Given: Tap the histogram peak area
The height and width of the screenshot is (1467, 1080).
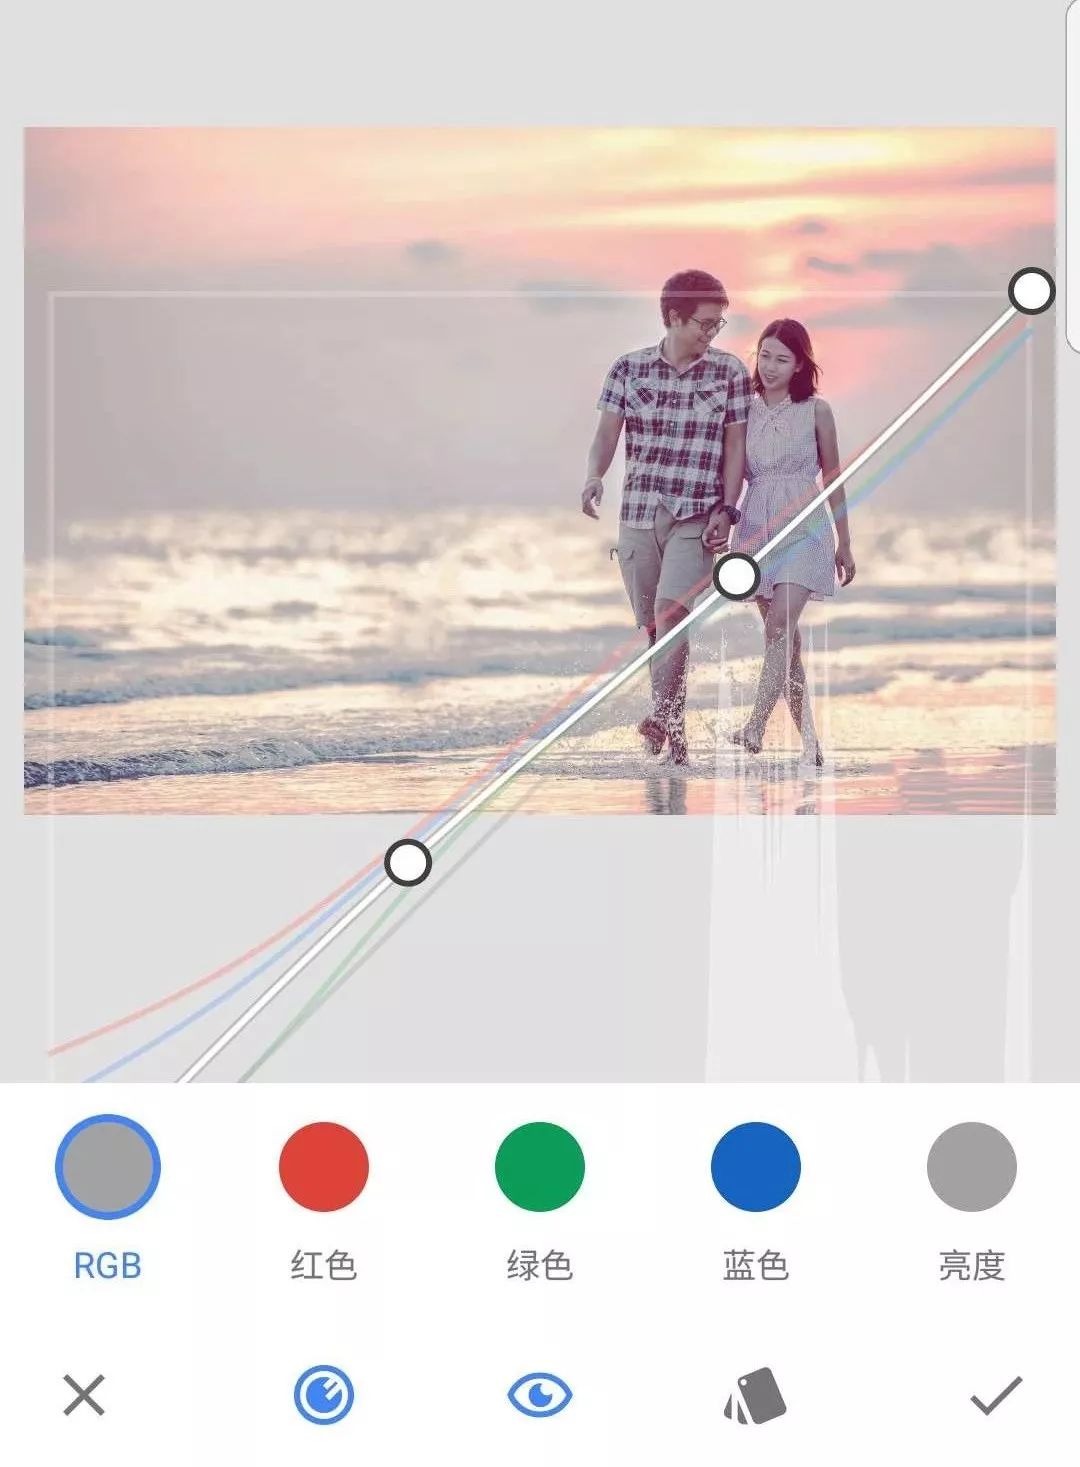Looking at the screenshot, I should 770,900.
